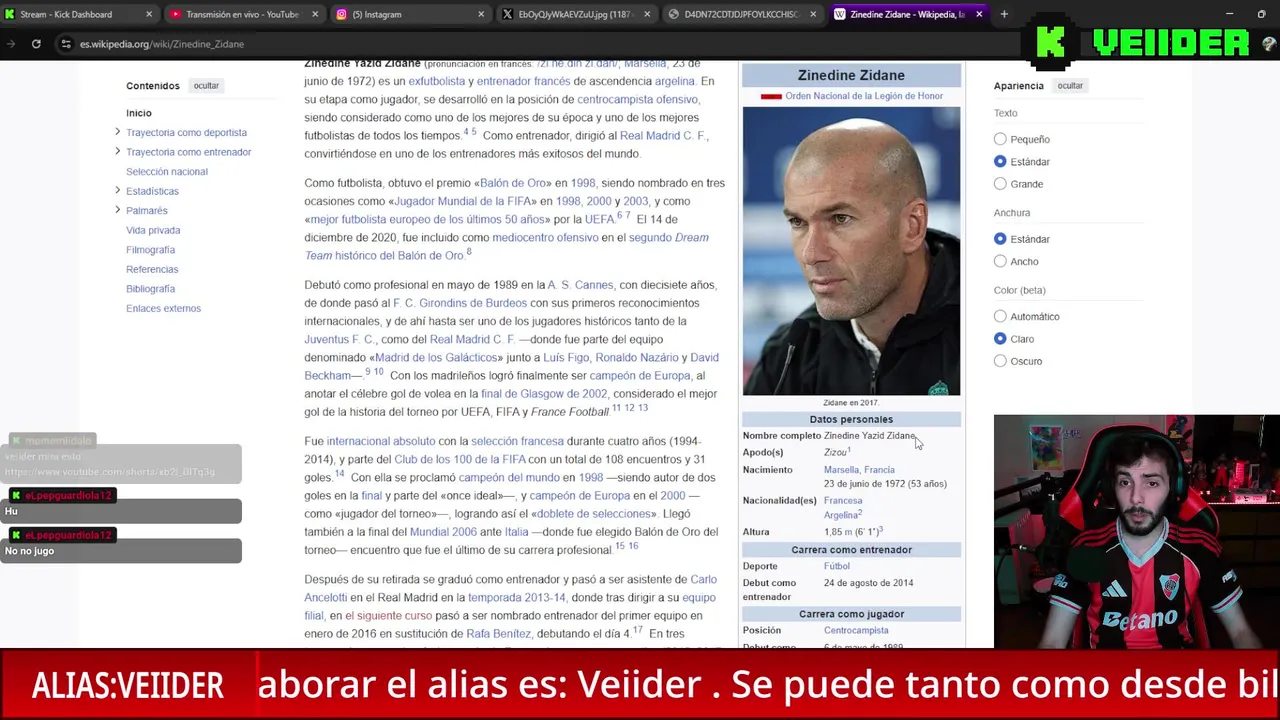Close the Instagram tab
The image size is (1280, 720).
pyautogui.click(x=481, y=14)
